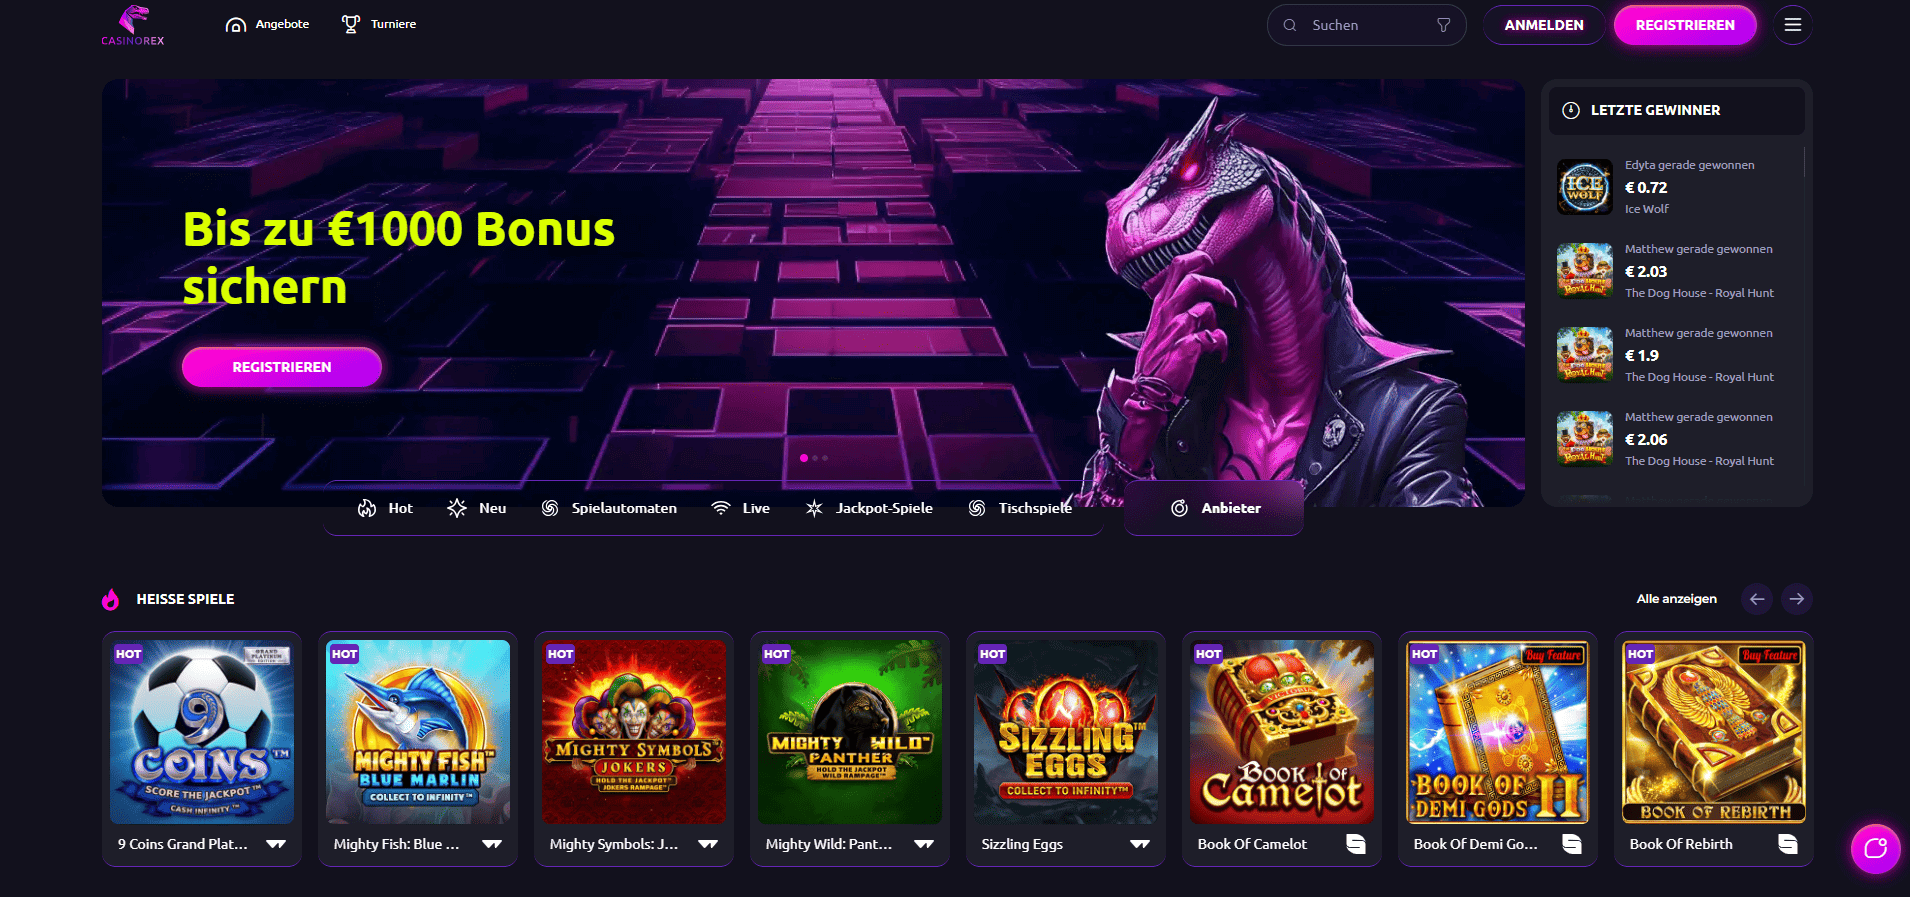Expand Sizzling Eggs options arrow
This screenshot has width=1910, height=897.
coord(1140,844)
